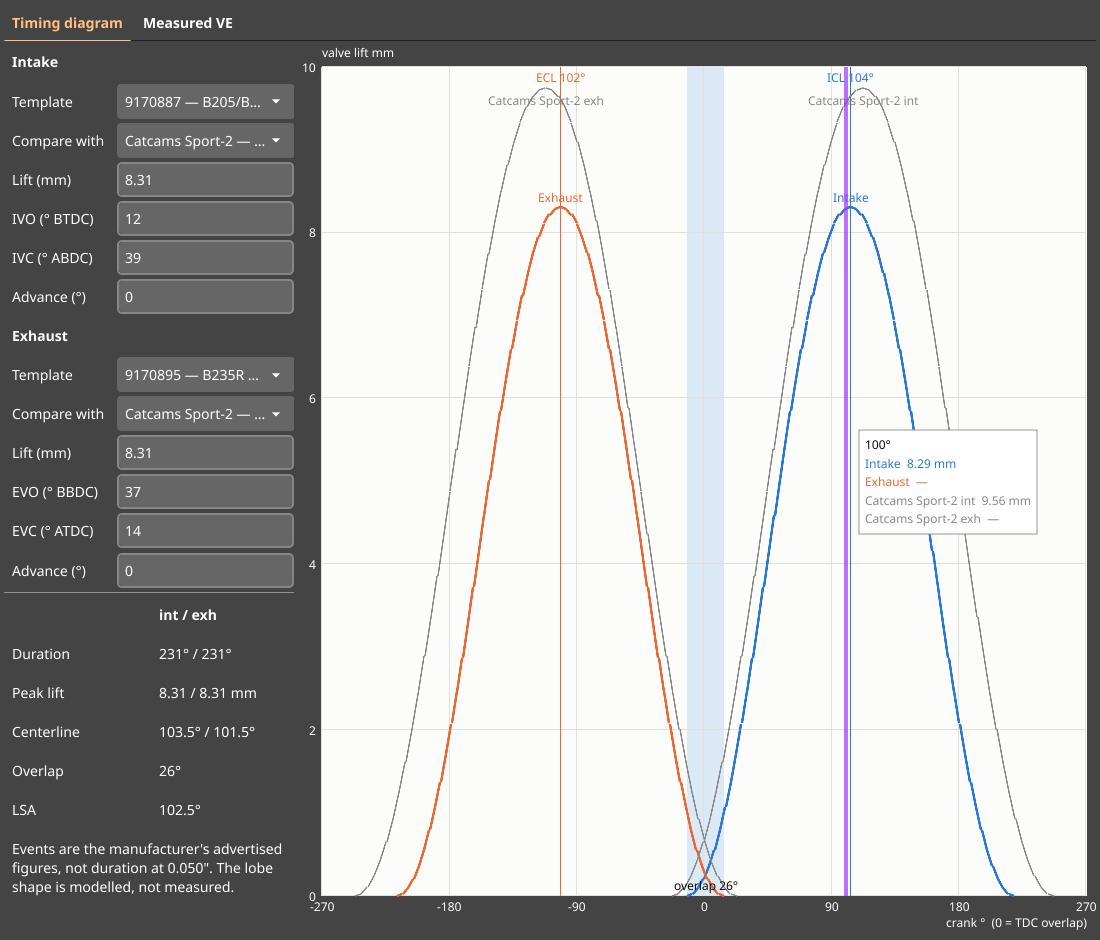Click the -180 crank axis tick label
Viewport: 1100px width, 940px height.
tap(449, 907)
